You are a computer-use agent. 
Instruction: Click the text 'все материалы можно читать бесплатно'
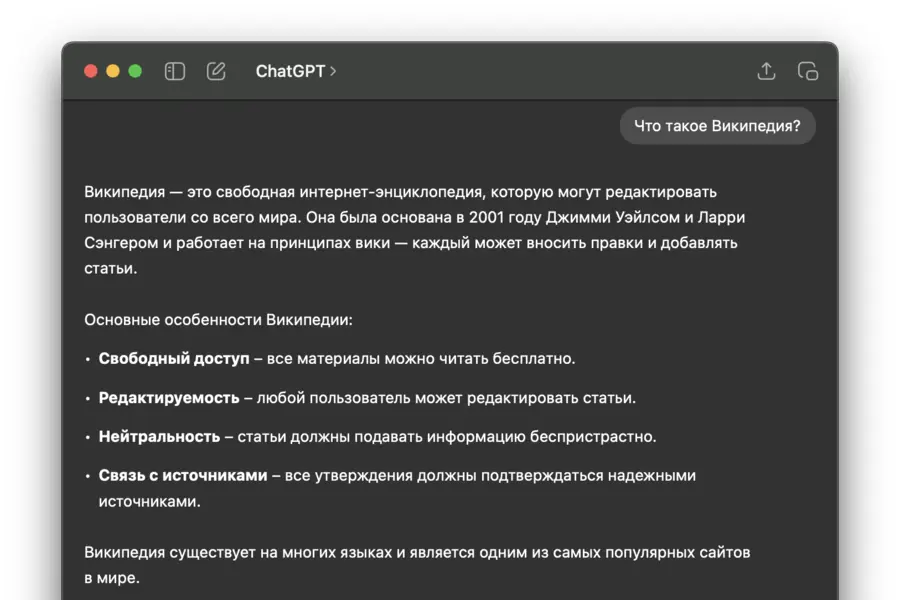coord(419,358)
